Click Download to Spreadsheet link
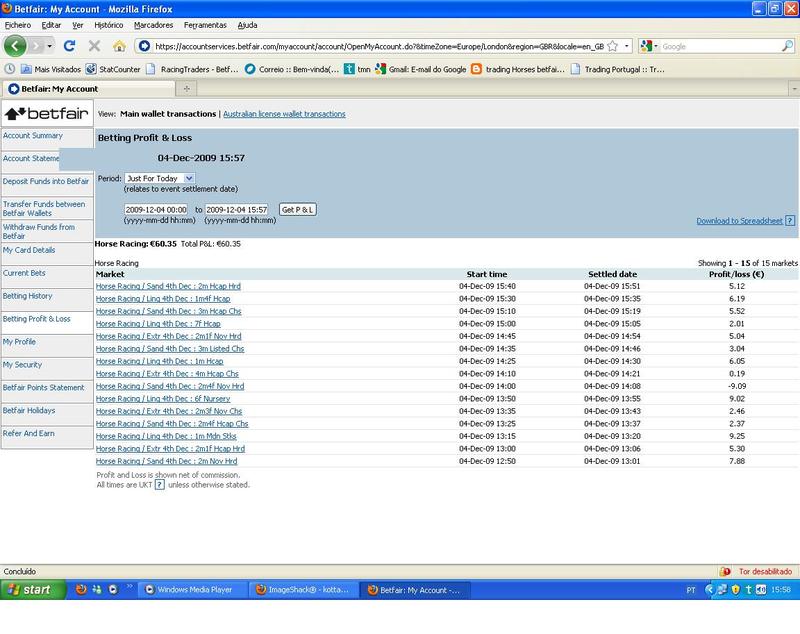This screenshot has width=800, height=634. pos(739,221)
